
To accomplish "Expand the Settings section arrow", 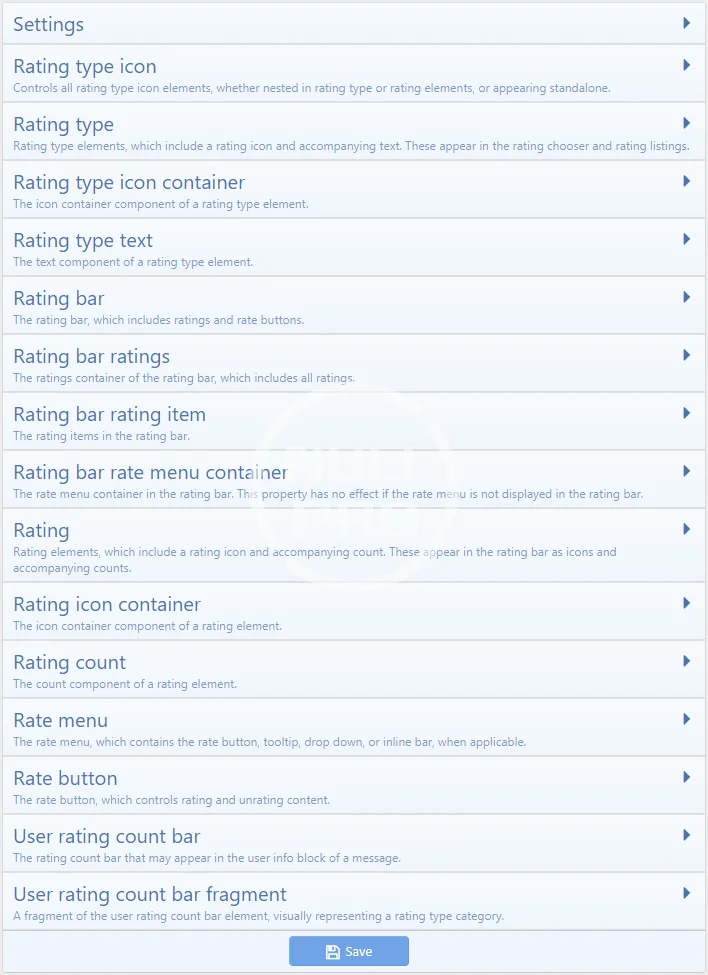I will coord(687,23).
